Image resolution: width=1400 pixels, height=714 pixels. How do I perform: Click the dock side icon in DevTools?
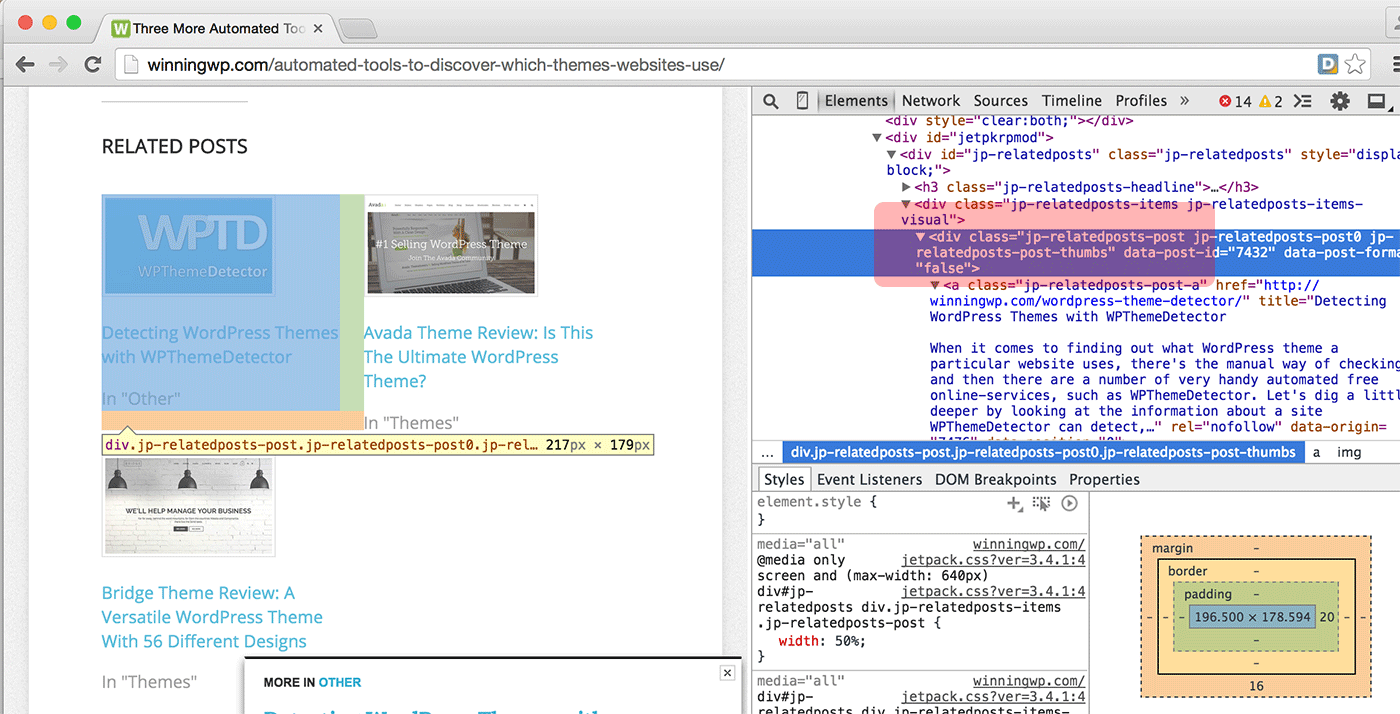pos(1376,101)
